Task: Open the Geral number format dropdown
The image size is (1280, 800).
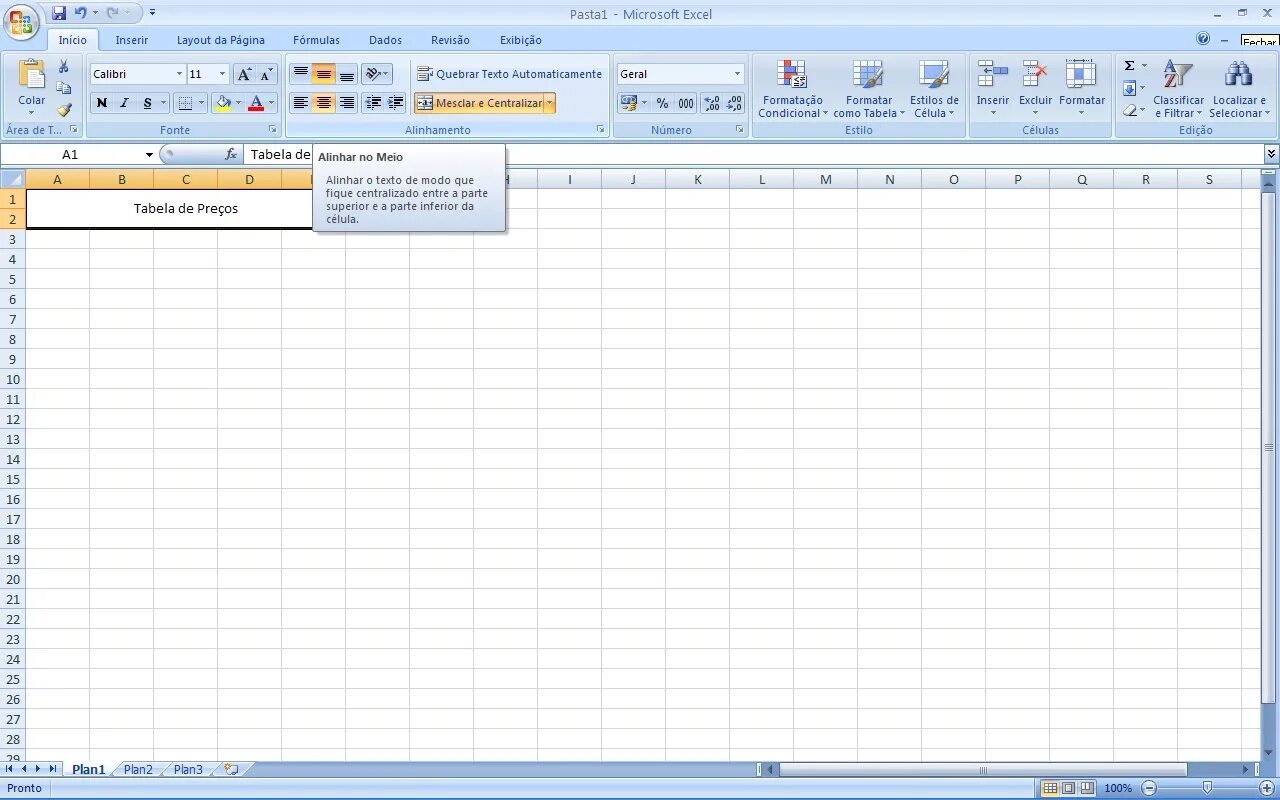Action: tap(737, 74)
